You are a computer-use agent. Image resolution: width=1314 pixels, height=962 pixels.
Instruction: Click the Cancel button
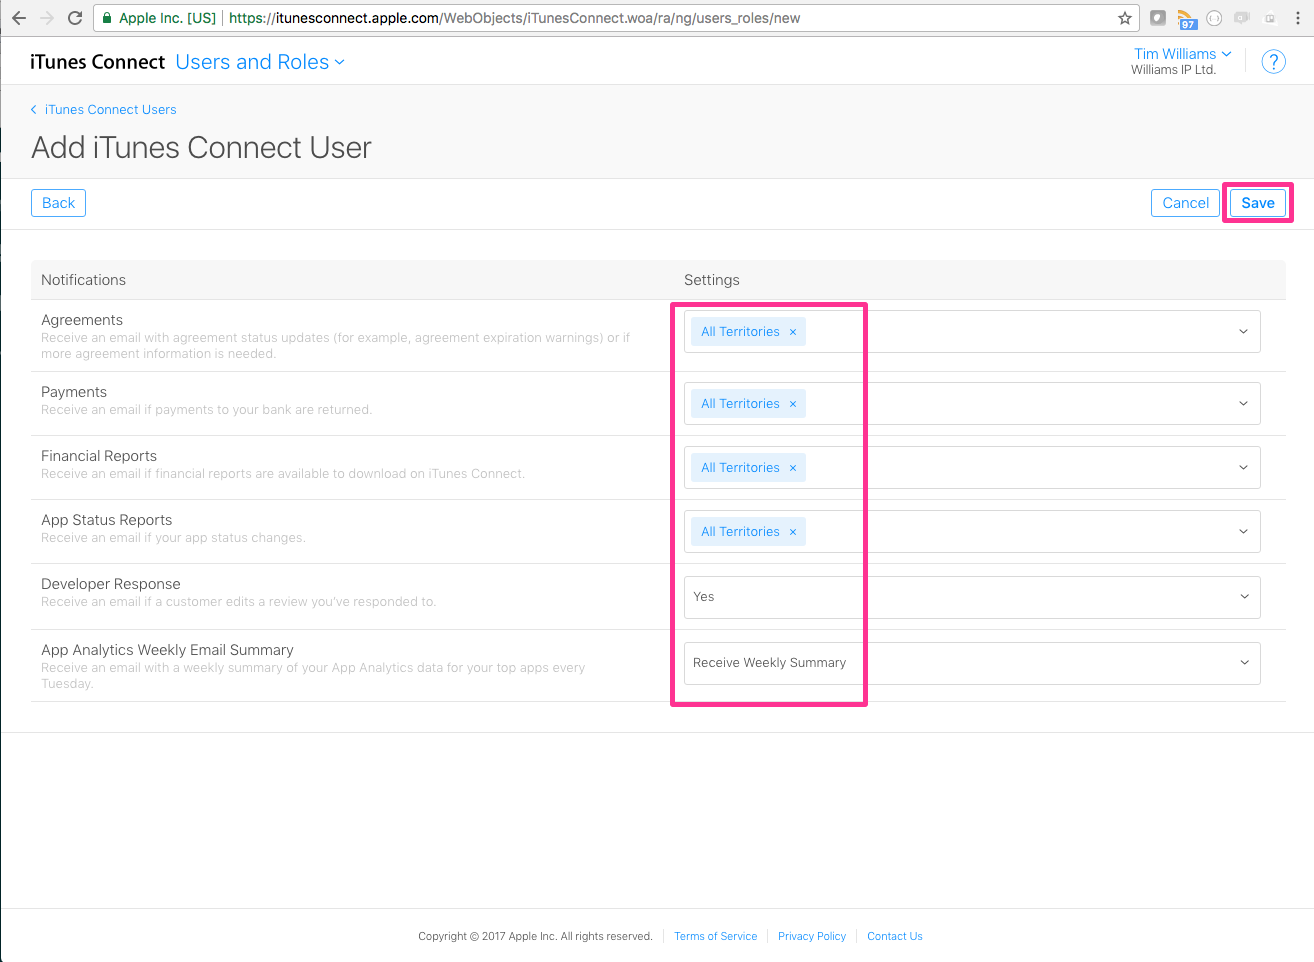1185,203
